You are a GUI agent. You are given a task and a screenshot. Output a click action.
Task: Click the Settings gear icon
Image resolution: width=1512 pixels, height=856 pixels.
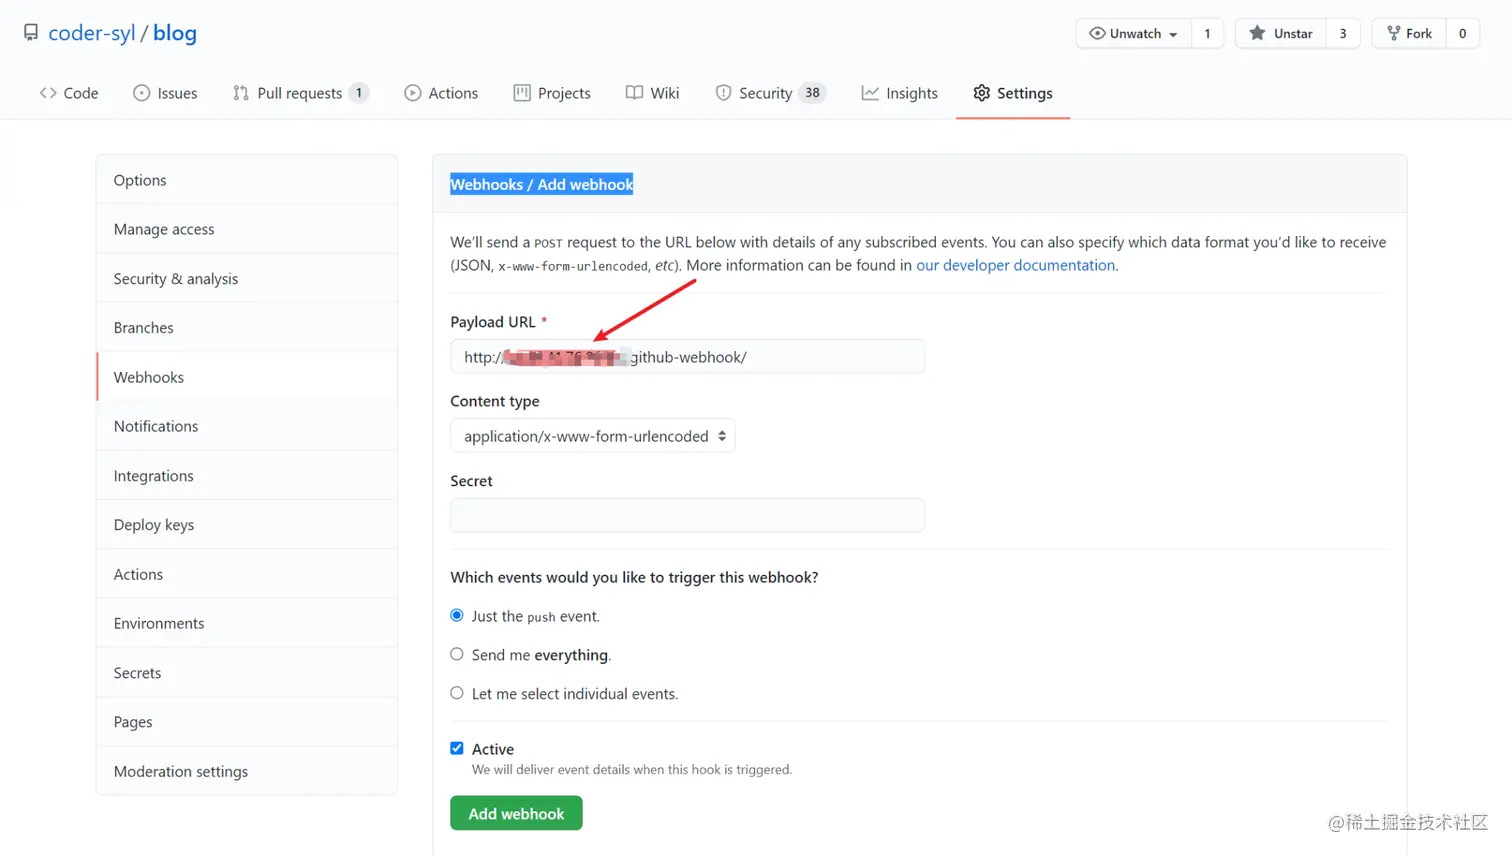click(982, 93)
